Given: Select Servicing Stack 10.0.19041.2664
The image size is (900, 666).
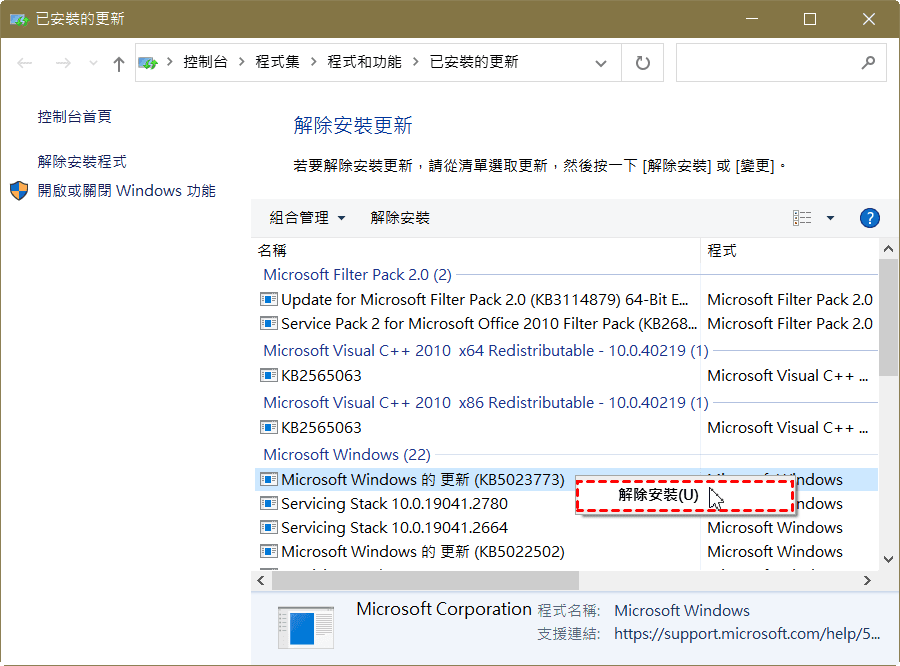Looking at the screenshot, I should click(x=394, y=528).
